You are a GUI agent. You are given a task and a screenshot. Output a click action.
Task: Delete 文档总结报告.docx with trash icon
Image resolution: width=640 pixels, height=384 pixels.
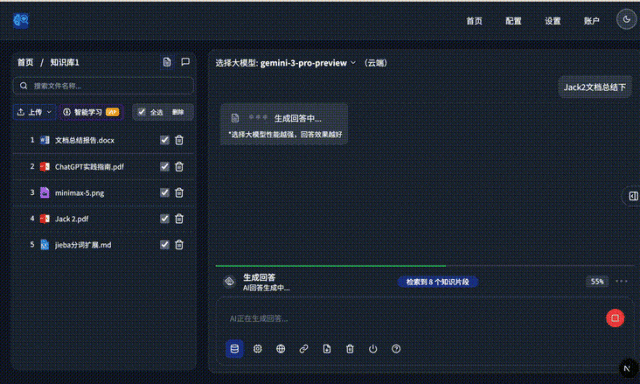click(x=179, y=140)
